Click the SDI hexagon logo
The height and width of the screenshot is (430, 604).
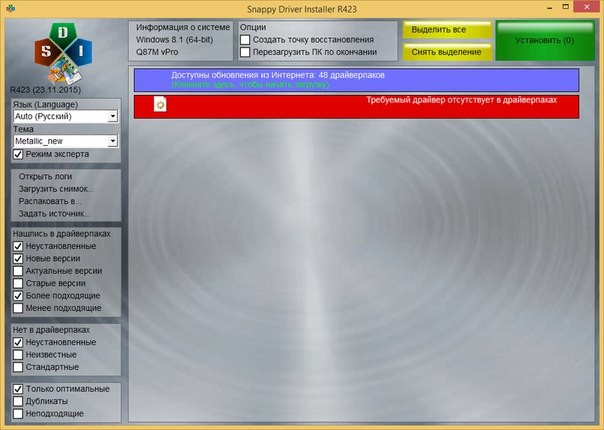(x=64, y=53)
